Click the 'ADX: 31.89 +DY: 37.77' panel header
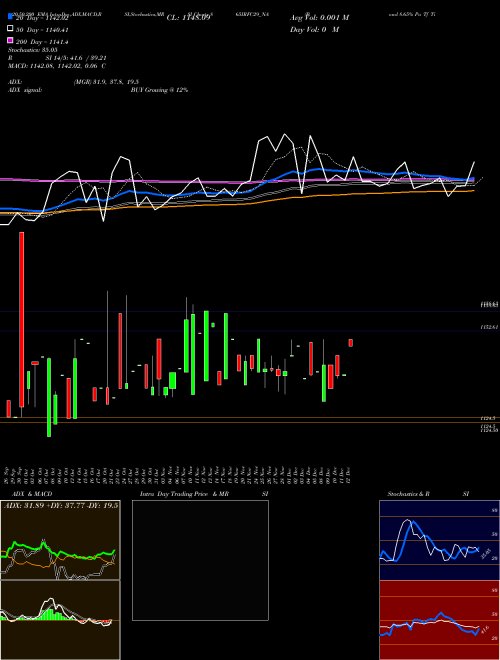 pos(61,505)
